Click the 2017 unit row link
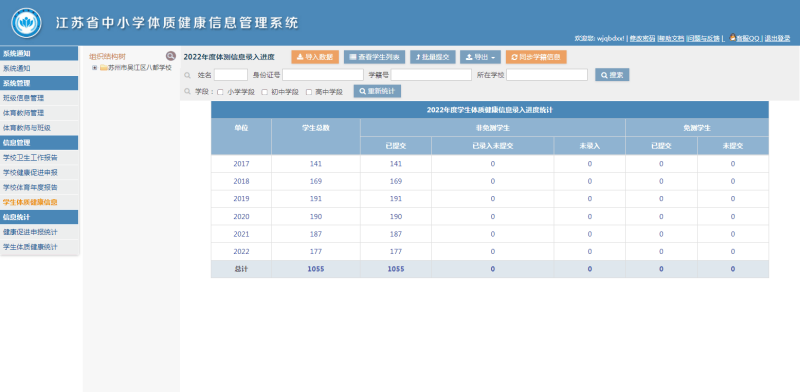The image size is (800, 392). pos(241,164)
